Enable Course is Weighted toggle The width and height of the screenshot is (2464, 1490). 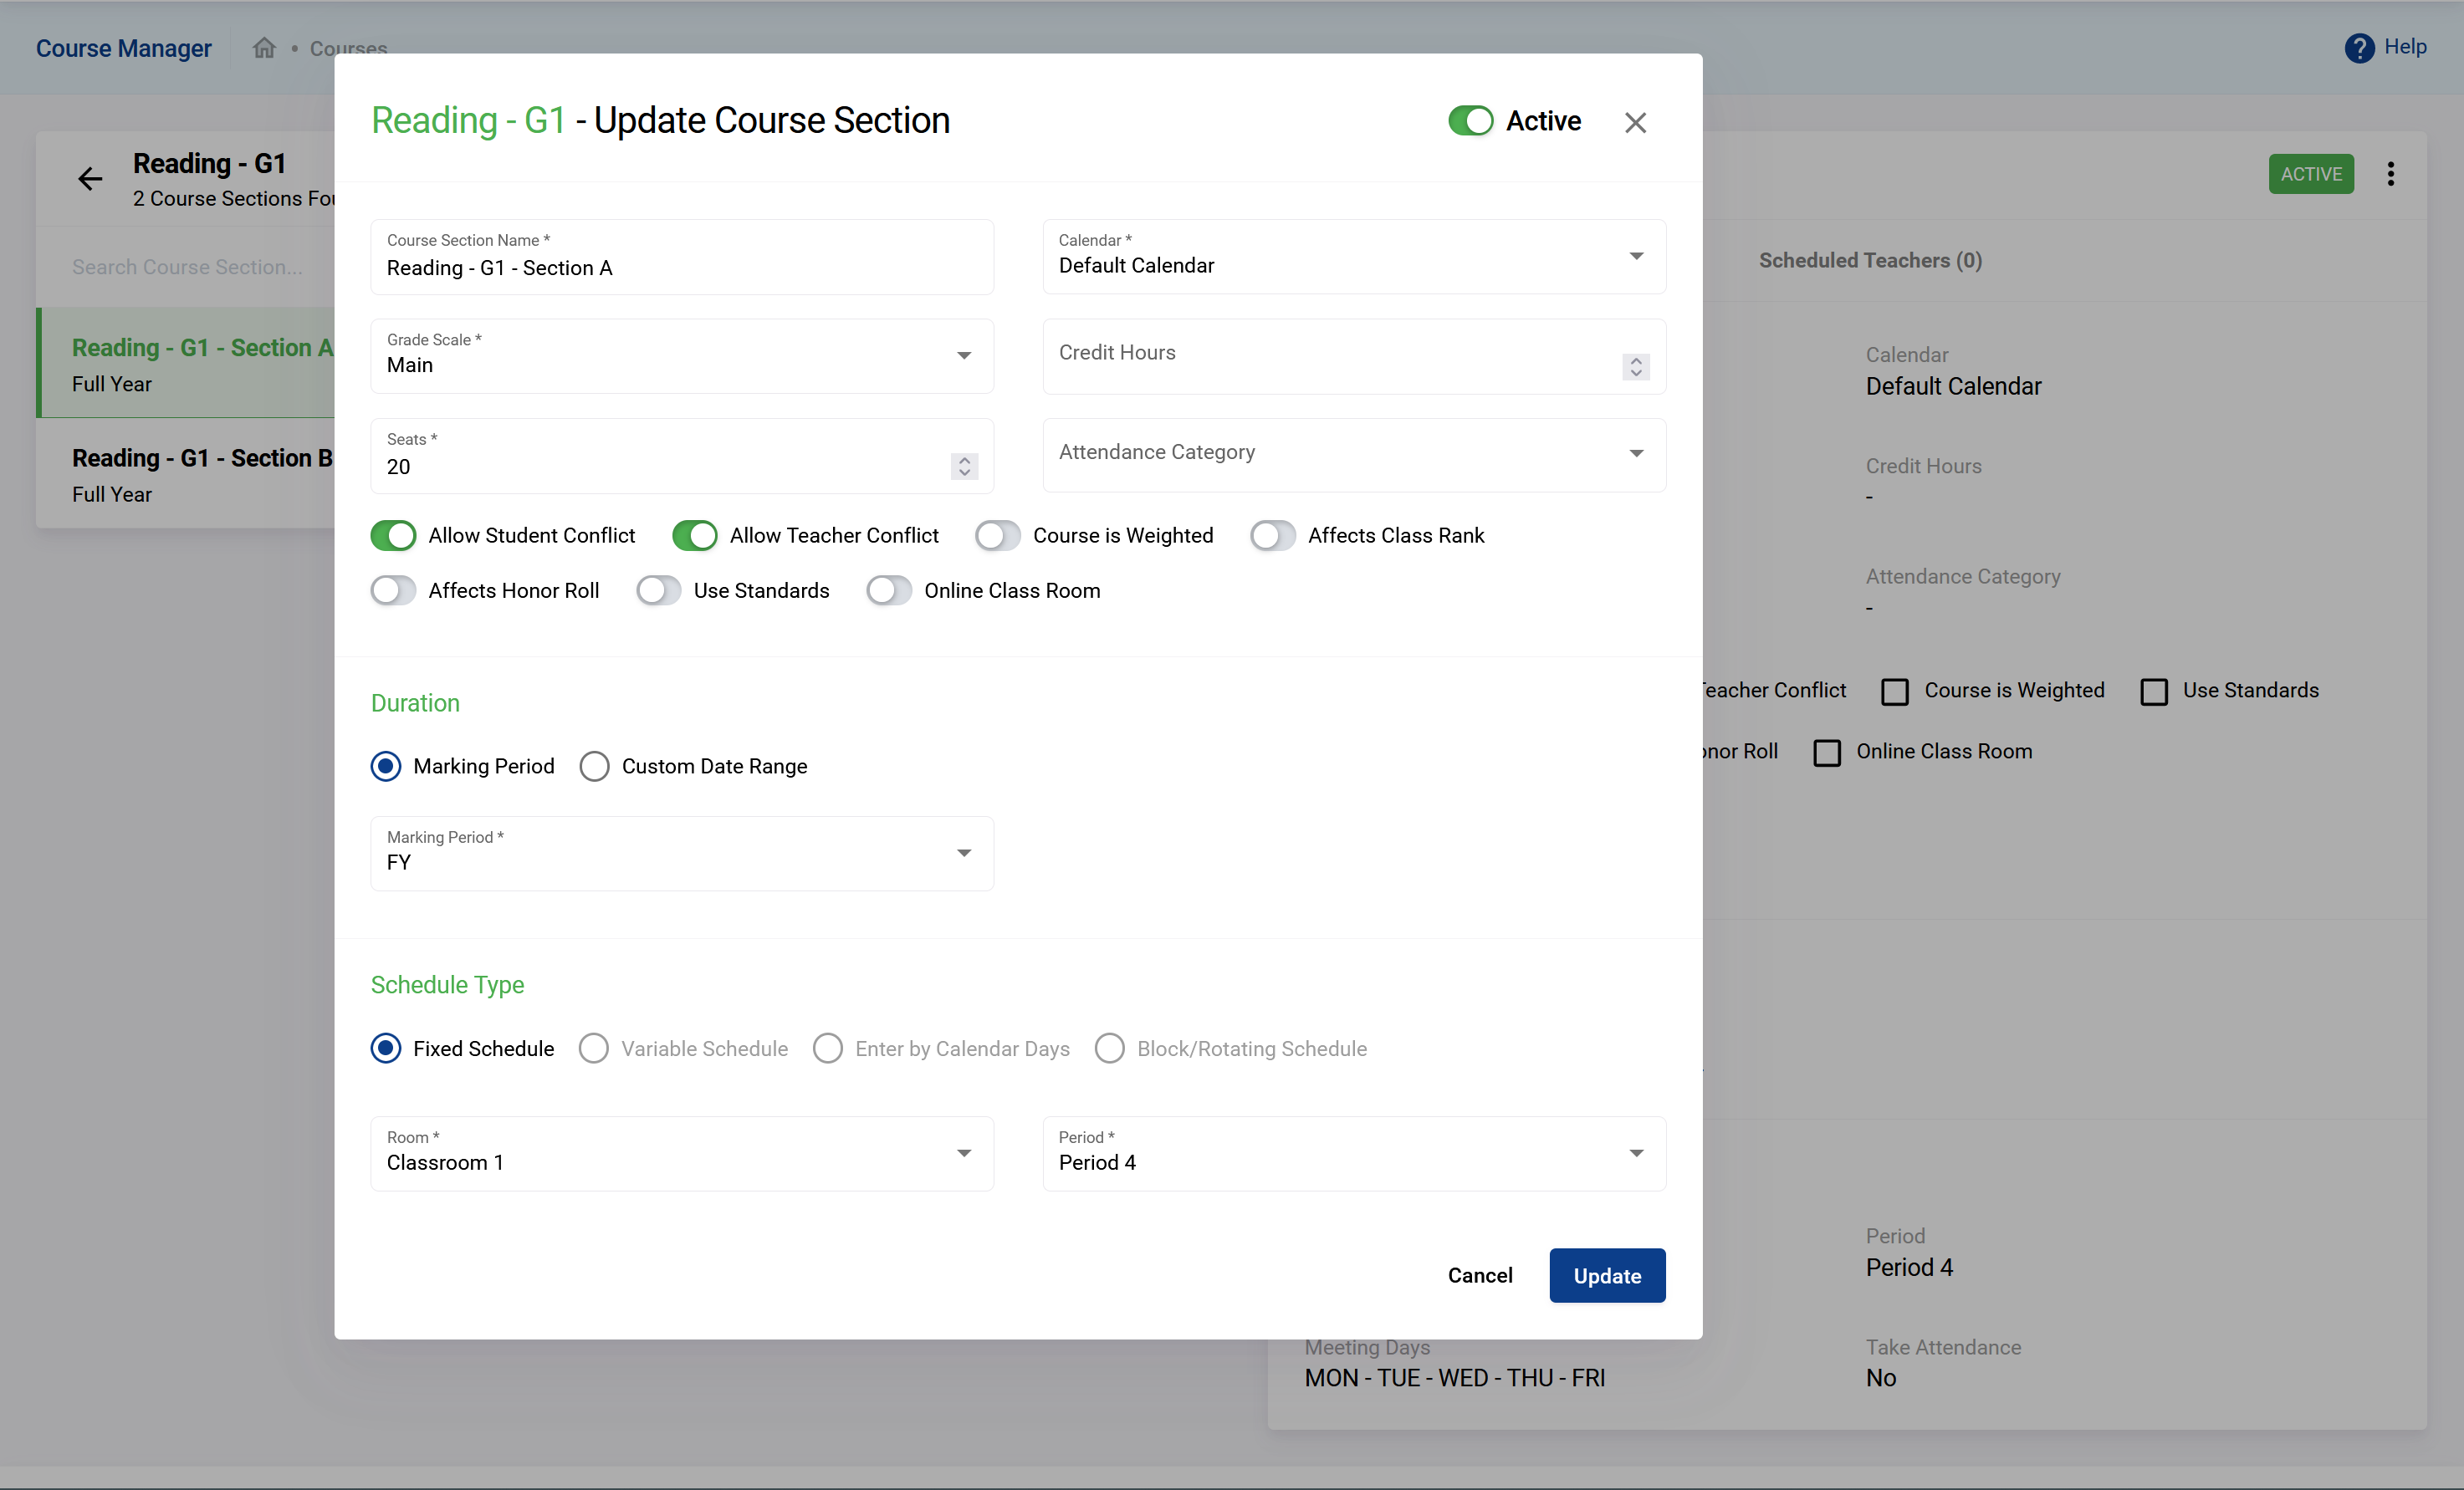pos(997,535)
